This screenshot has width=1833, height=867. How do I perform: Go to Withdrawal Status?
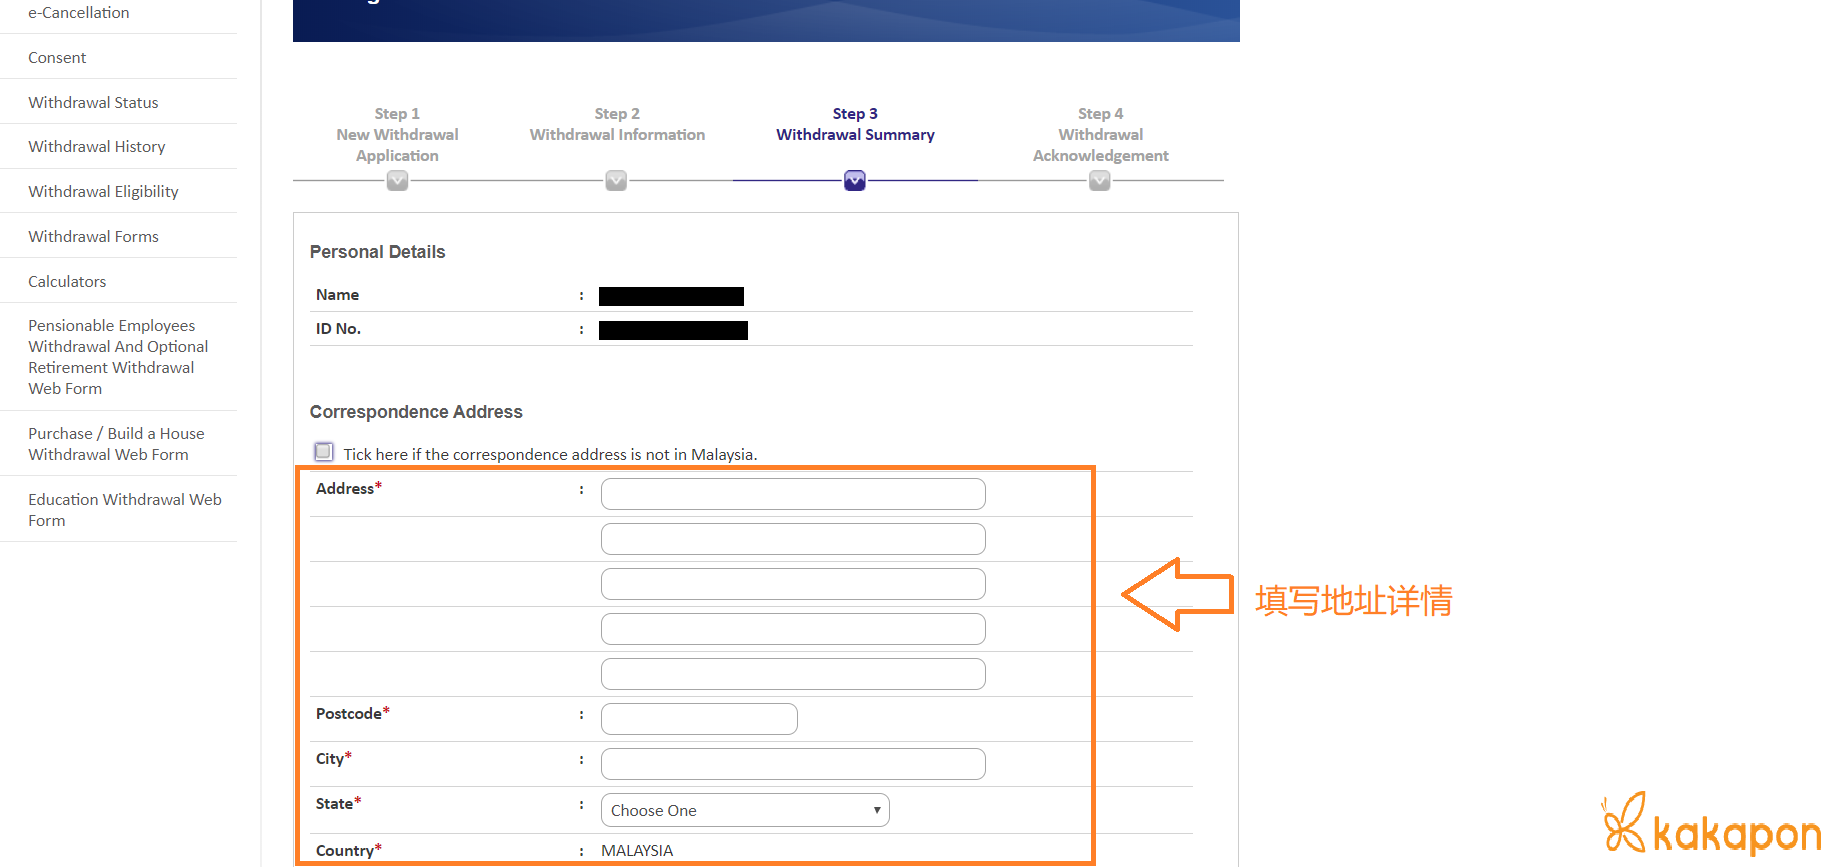pos(93,102)
